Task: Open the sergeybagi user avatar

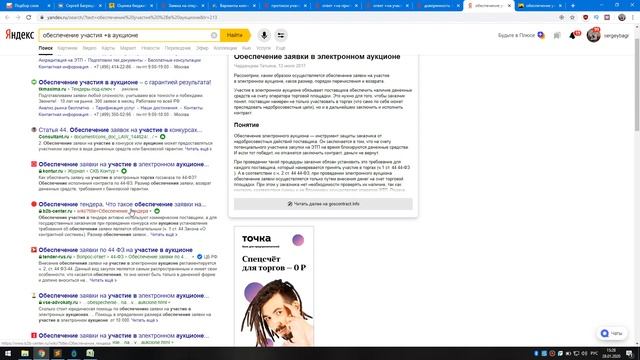Action: pos(593,36)
